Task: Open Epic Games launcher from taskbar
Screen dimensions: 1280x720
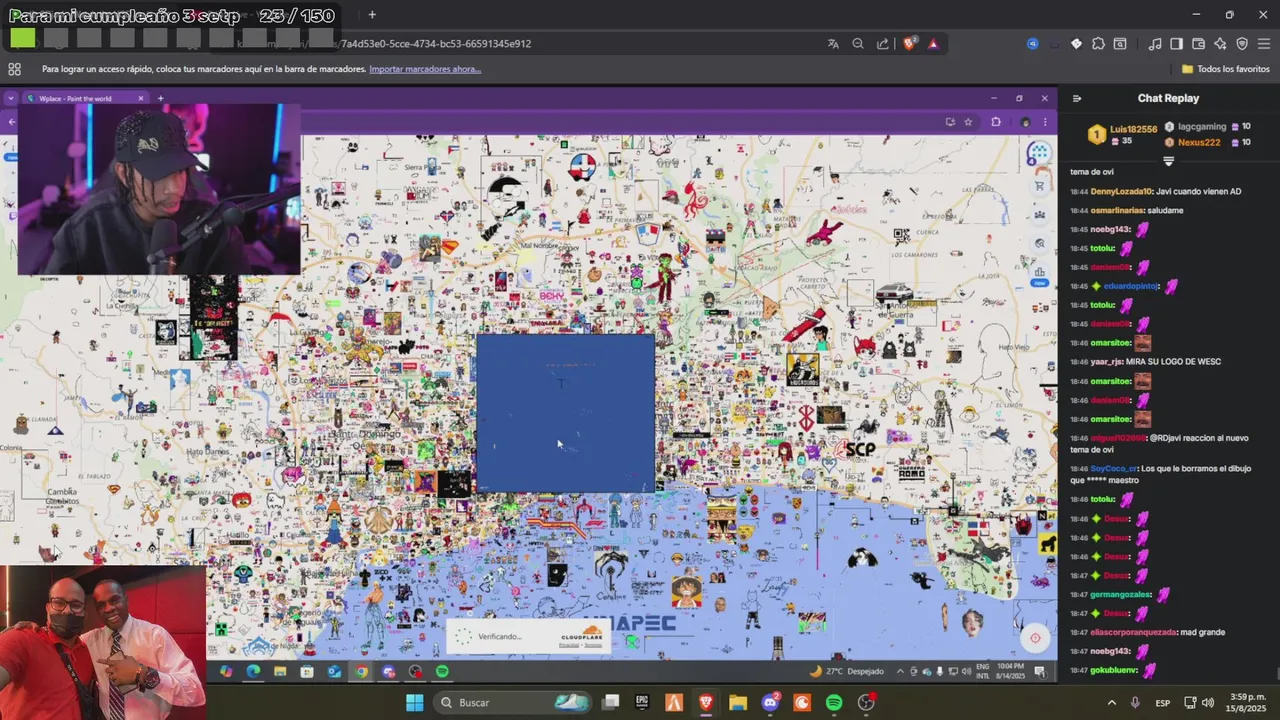Action: click(642, 703)
